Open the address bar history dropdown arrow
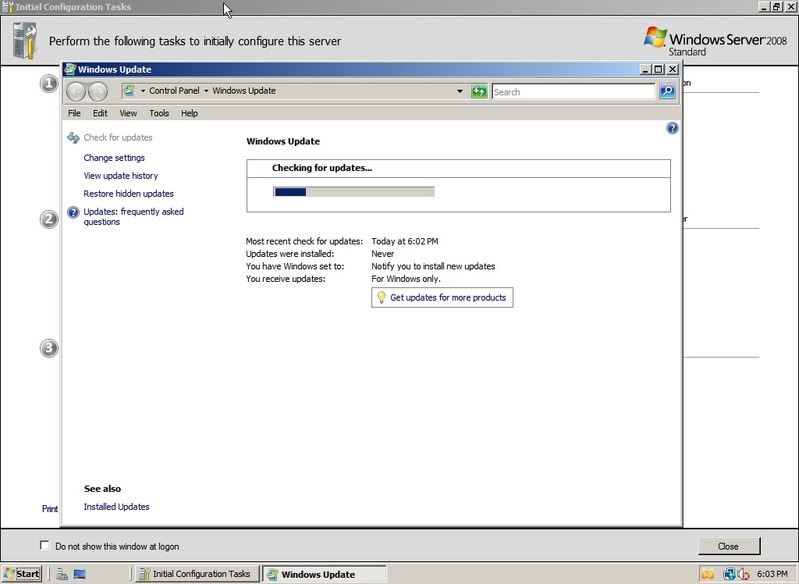The image size is (799, 584). [460, 91]
